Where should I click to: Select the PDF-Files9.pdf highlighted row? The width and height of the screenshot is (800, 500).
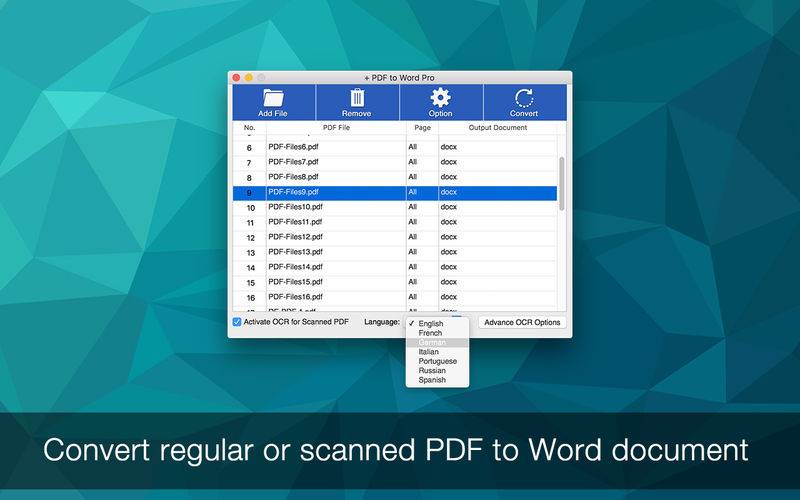[336, 192]
